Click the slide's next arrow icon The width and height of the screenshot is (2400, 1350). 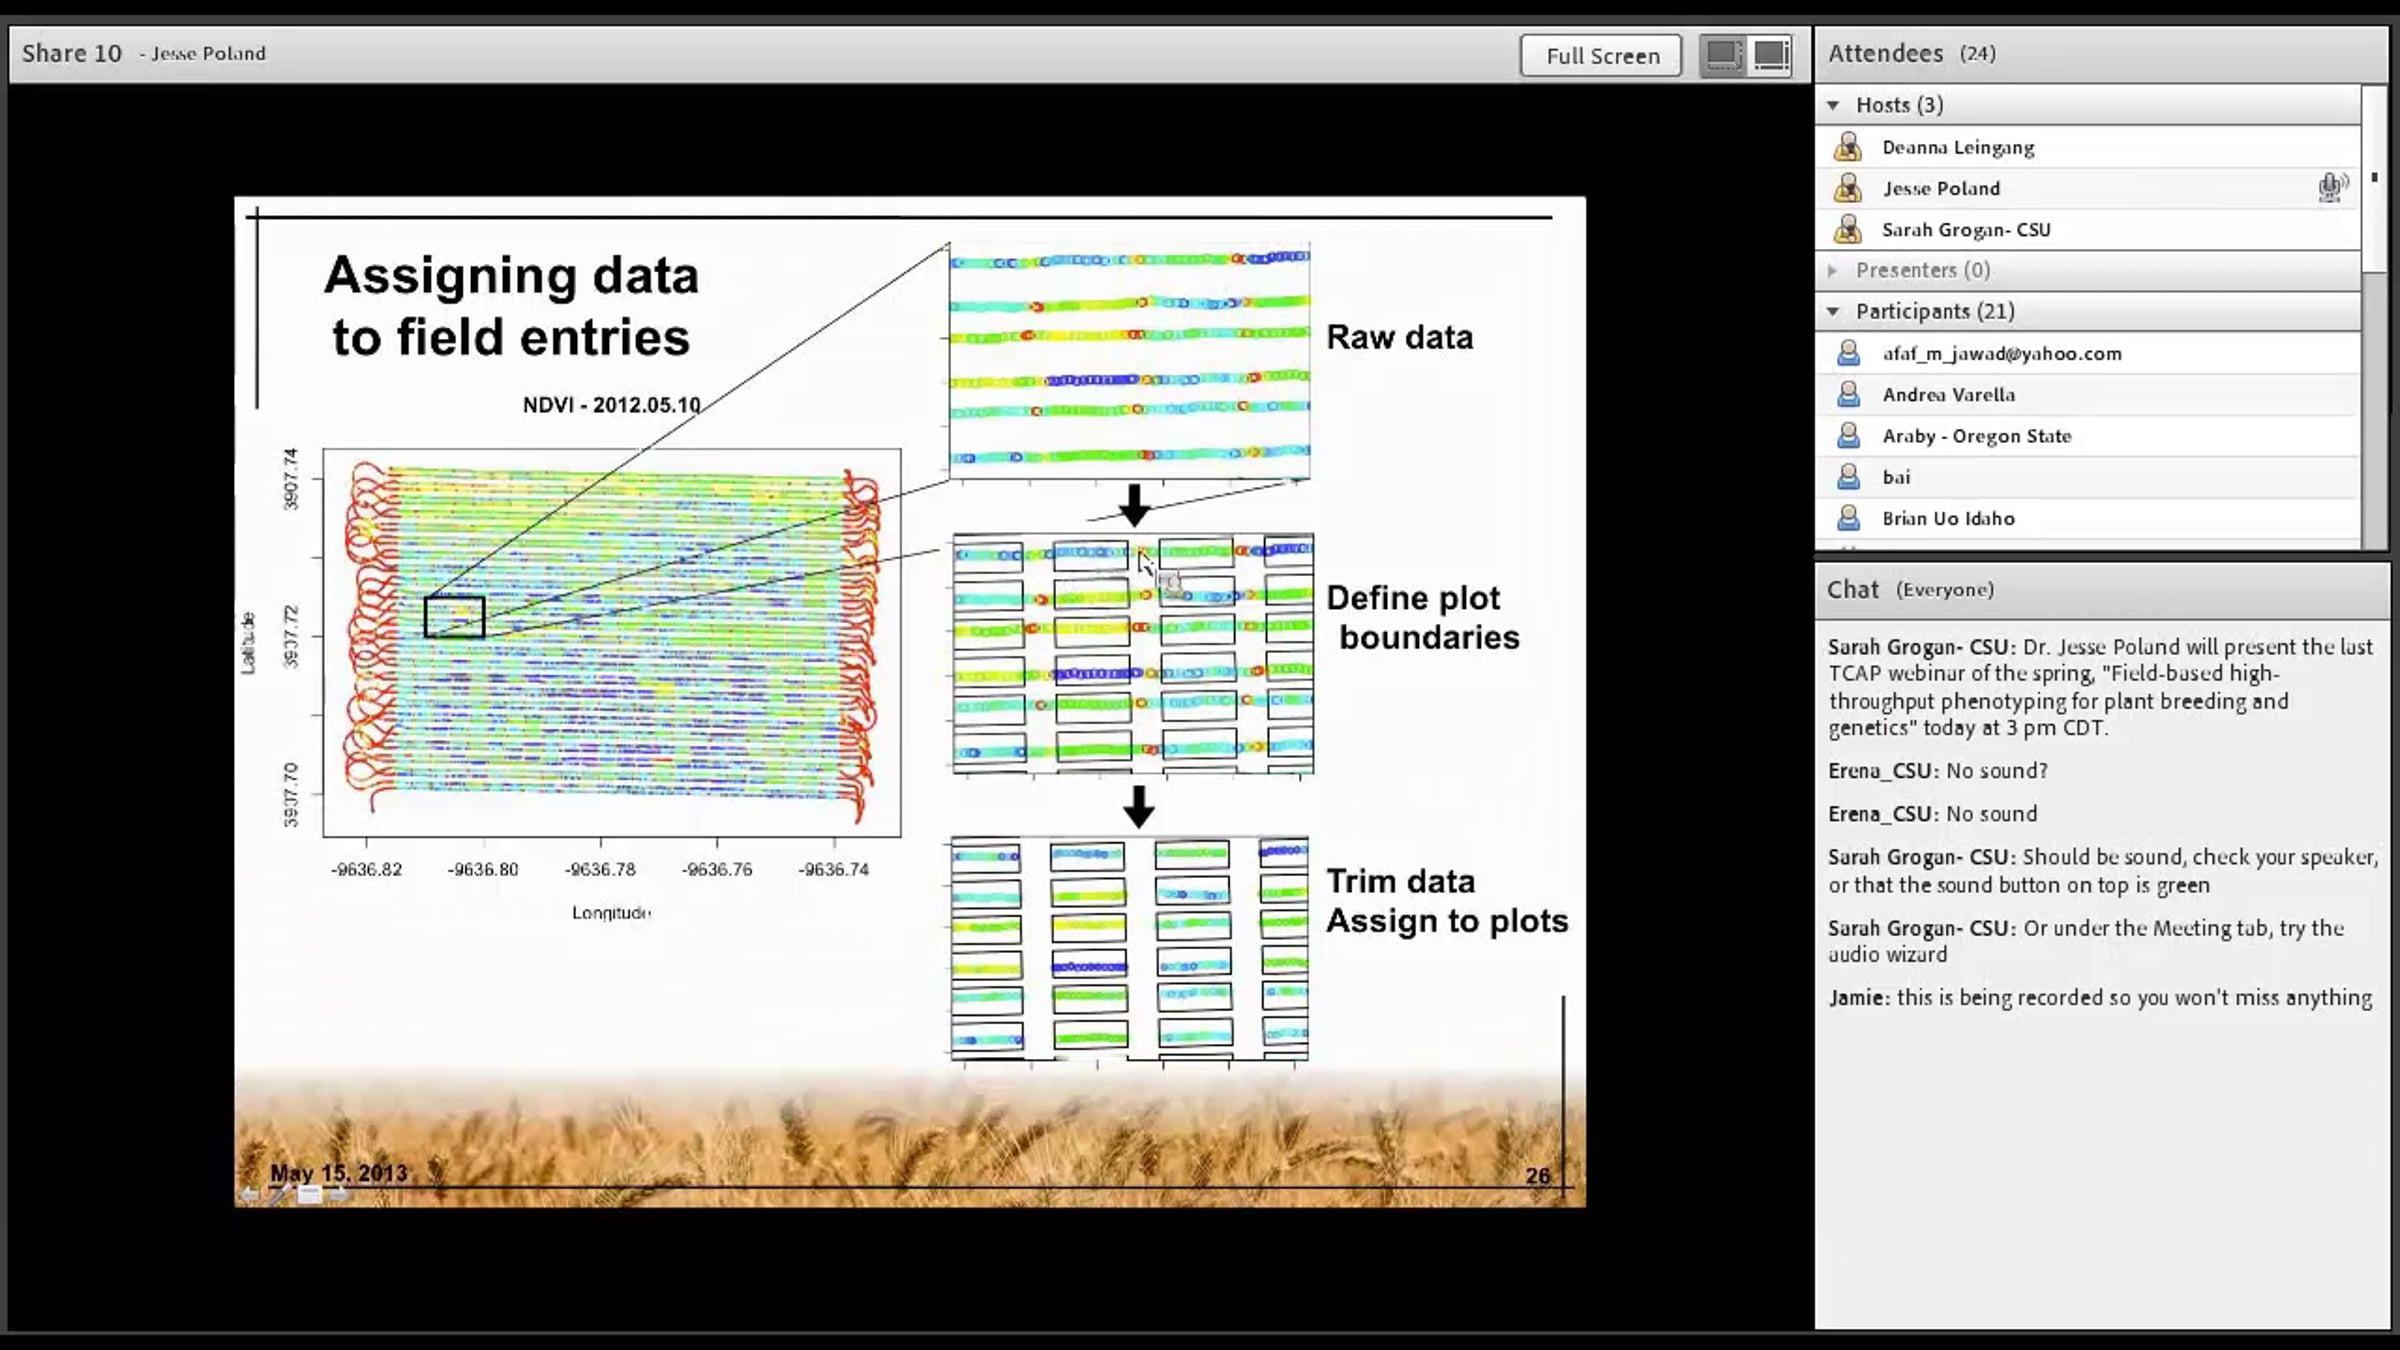tap(339, 1194)
